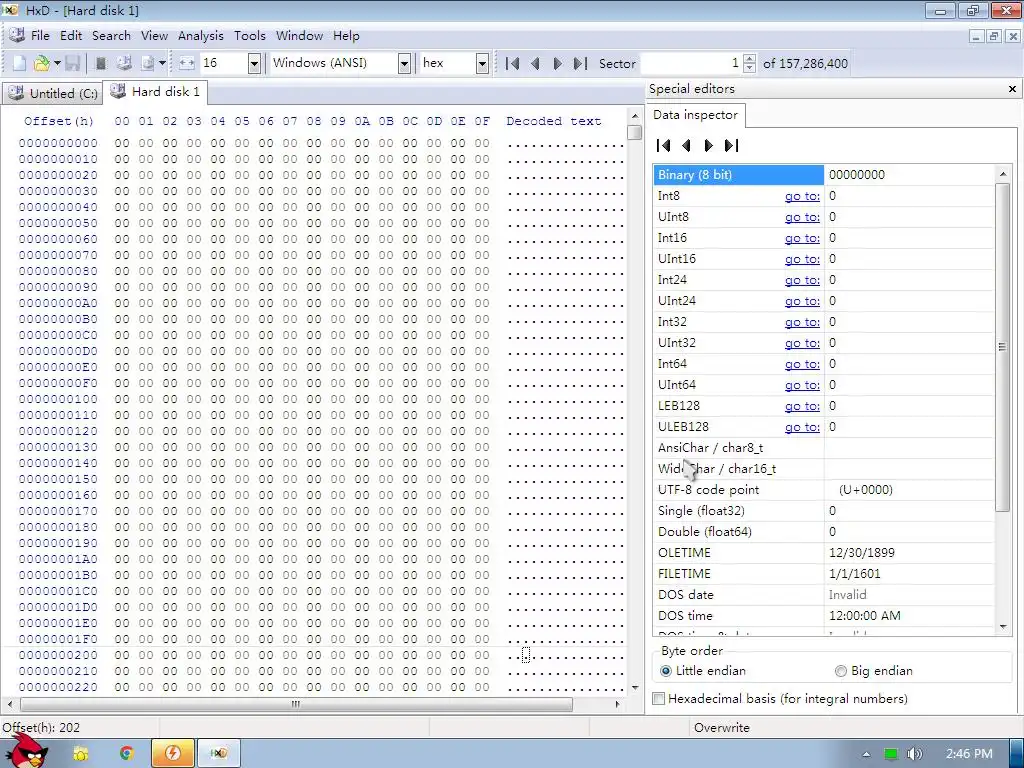Show hidden tray icons arrow
This screenshot has height=768, width=1024.
point(866,754)
